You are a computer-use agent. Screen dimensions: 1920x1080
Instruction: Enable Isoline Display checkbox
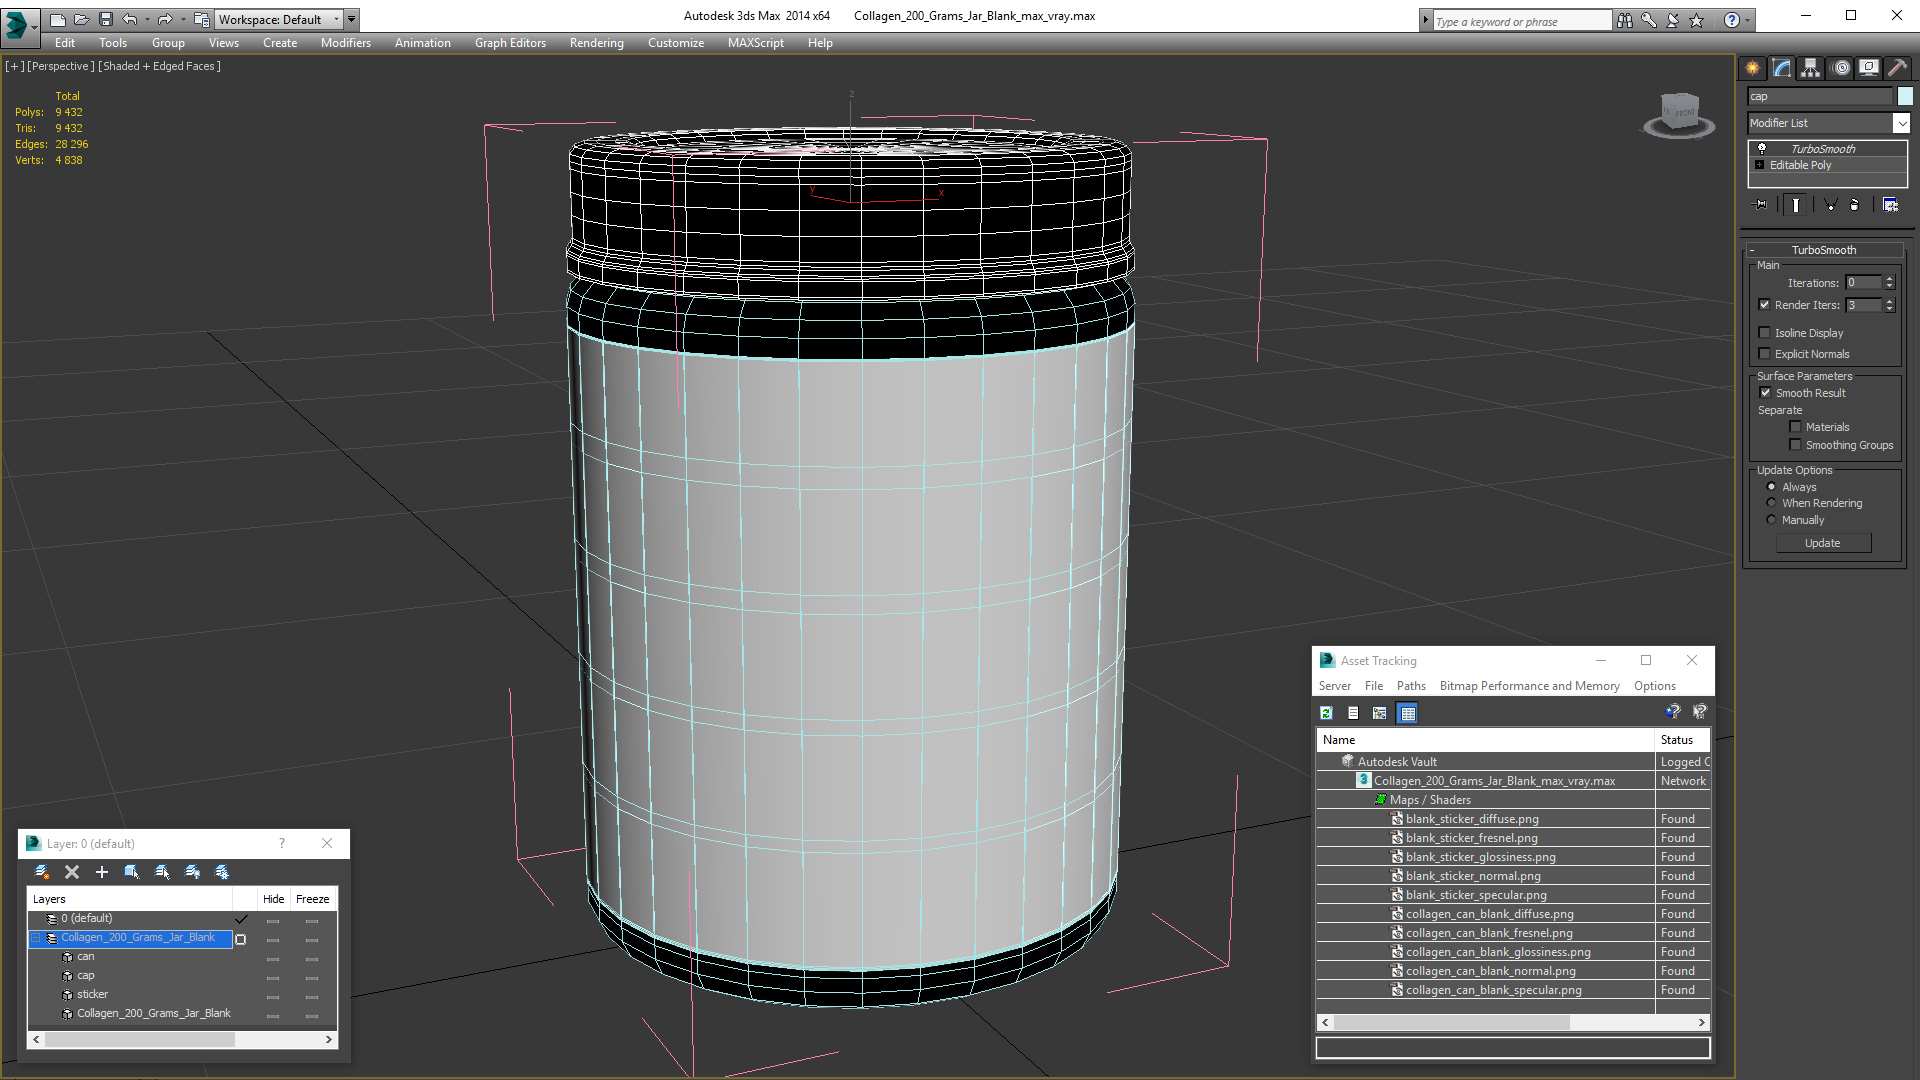(x=1764, y=333)
